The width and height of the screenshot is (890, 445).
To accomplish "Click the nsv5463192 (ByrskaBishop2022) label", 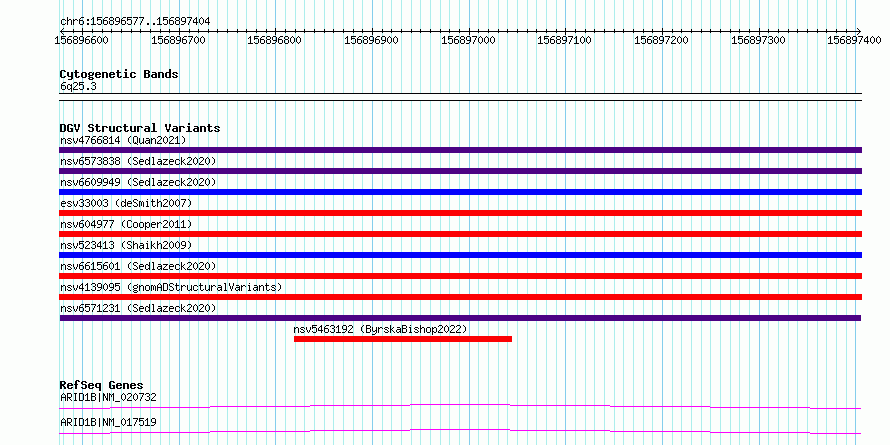I will click(380, 329).
